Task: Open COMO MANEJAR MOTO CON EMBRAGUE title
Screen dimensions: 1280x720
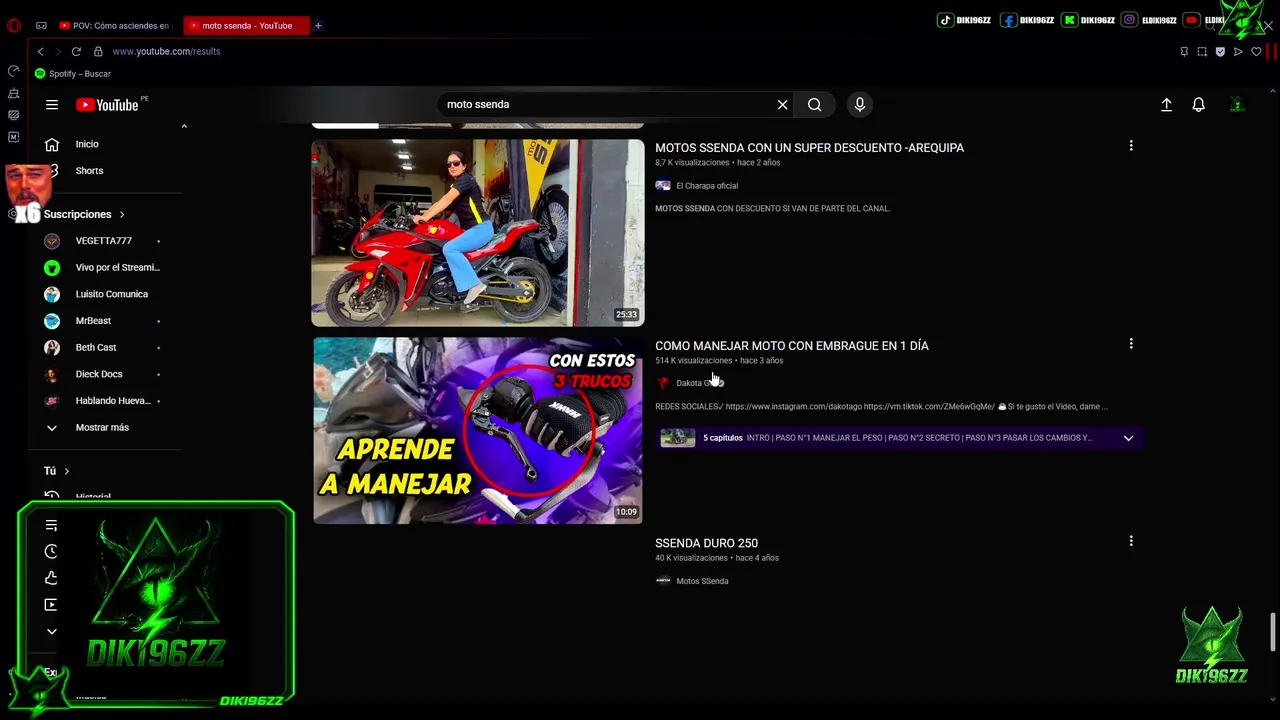Action: pyautogui.click(x=791, y=346)
